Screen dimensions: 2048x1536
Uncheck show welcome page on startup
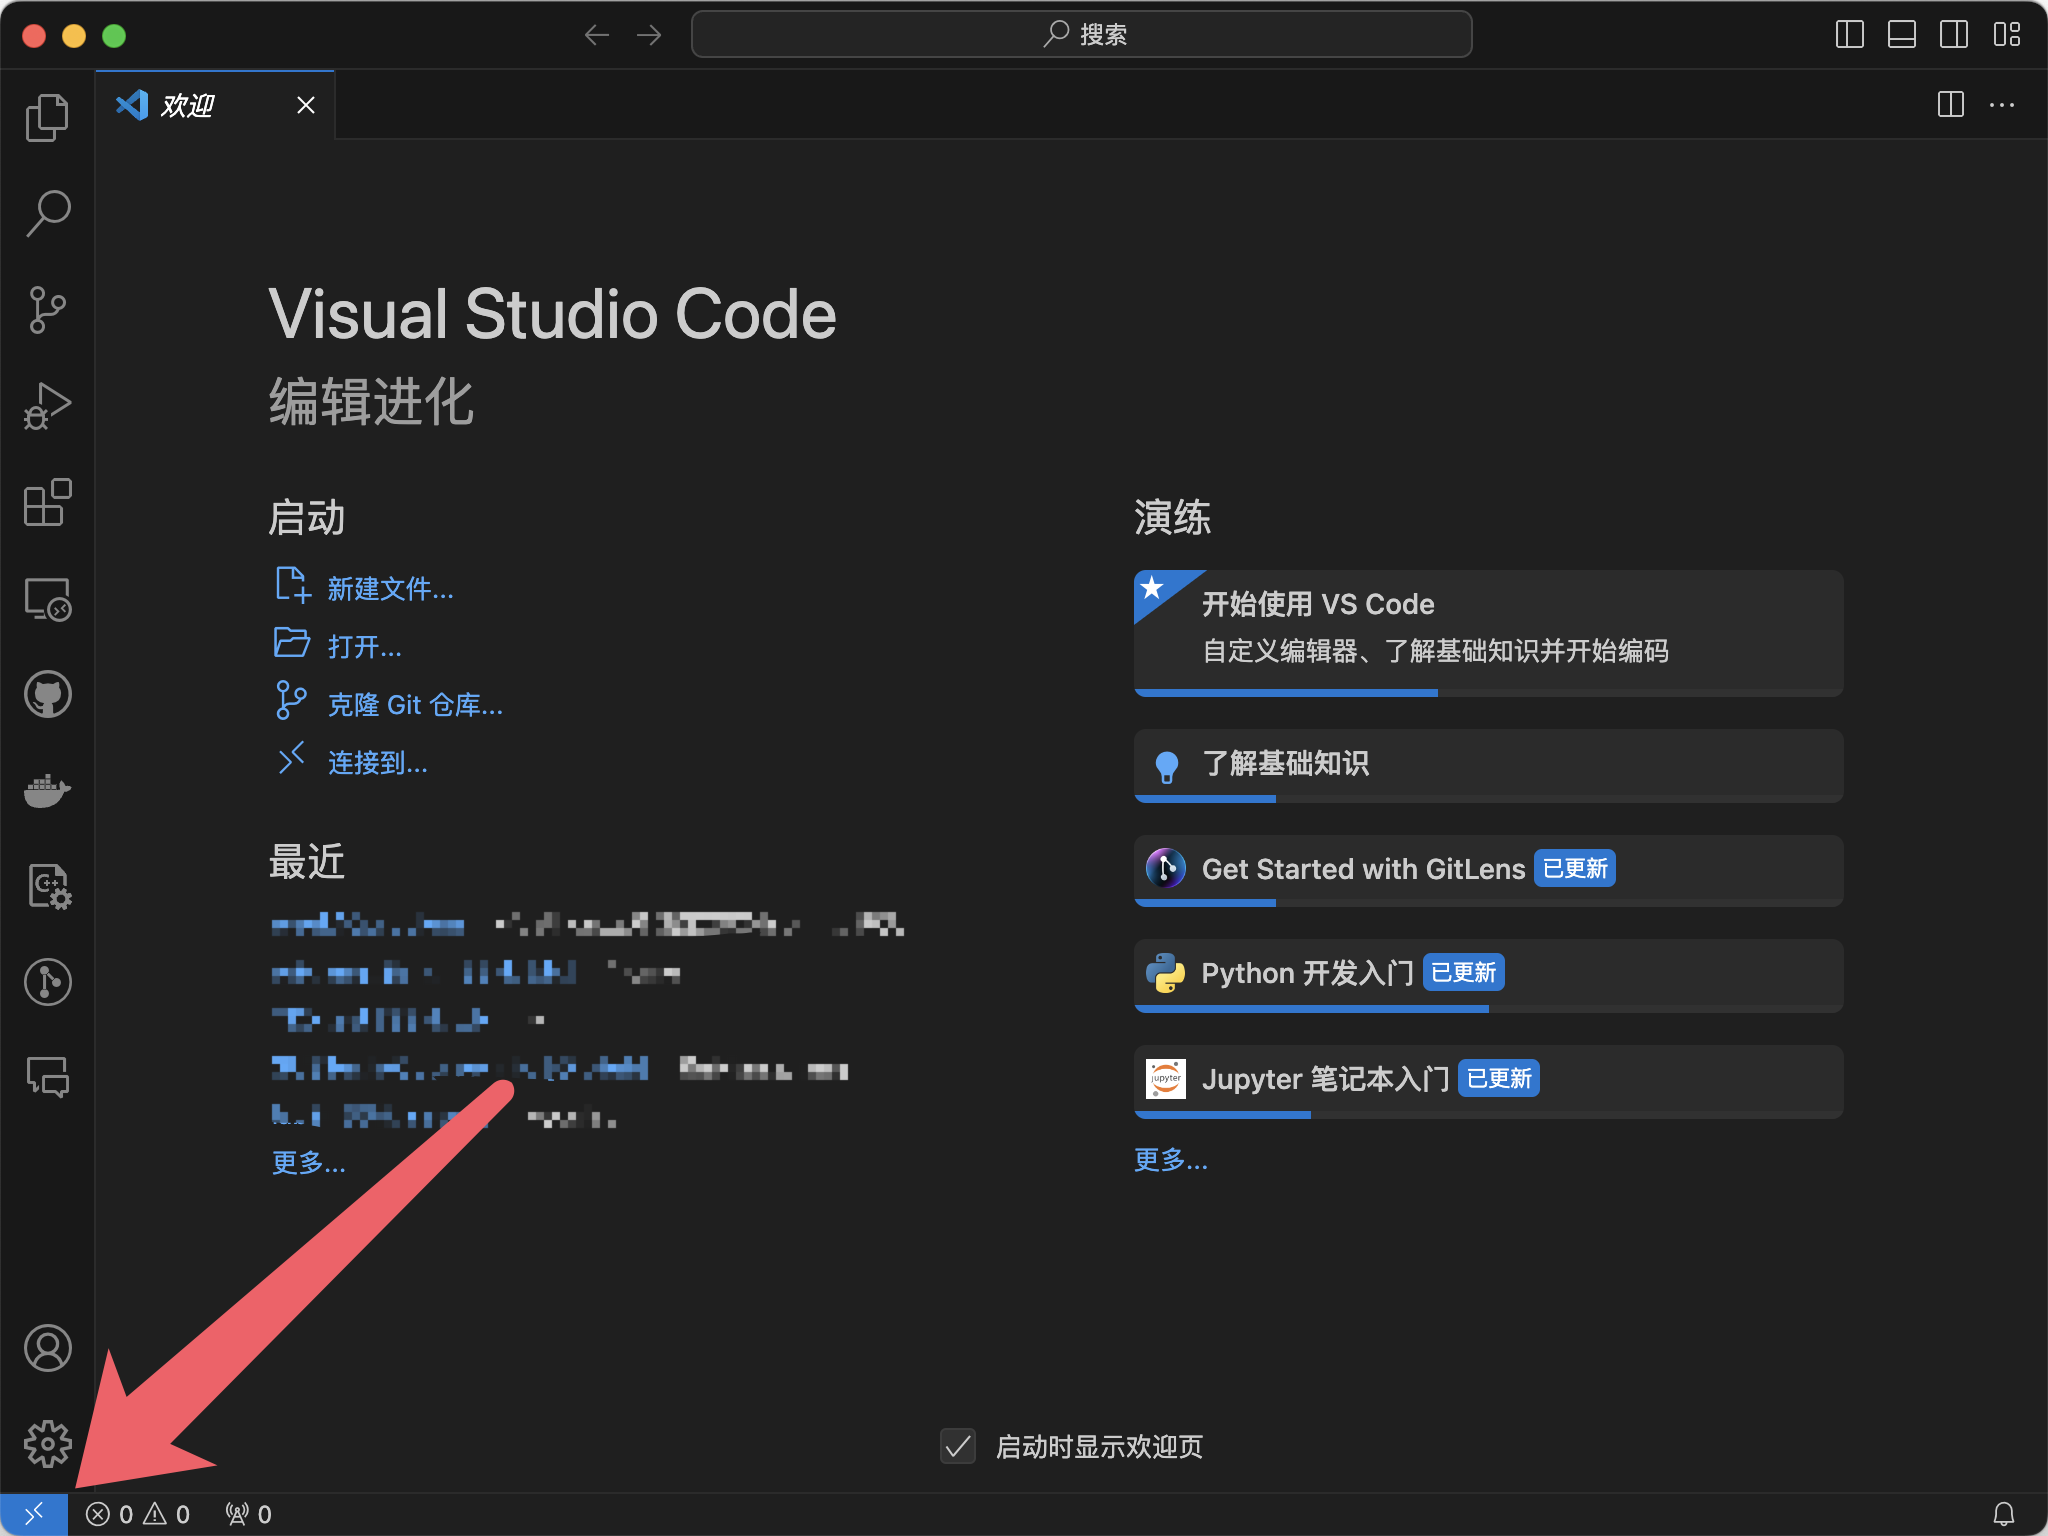click(x=958, y=1446)
